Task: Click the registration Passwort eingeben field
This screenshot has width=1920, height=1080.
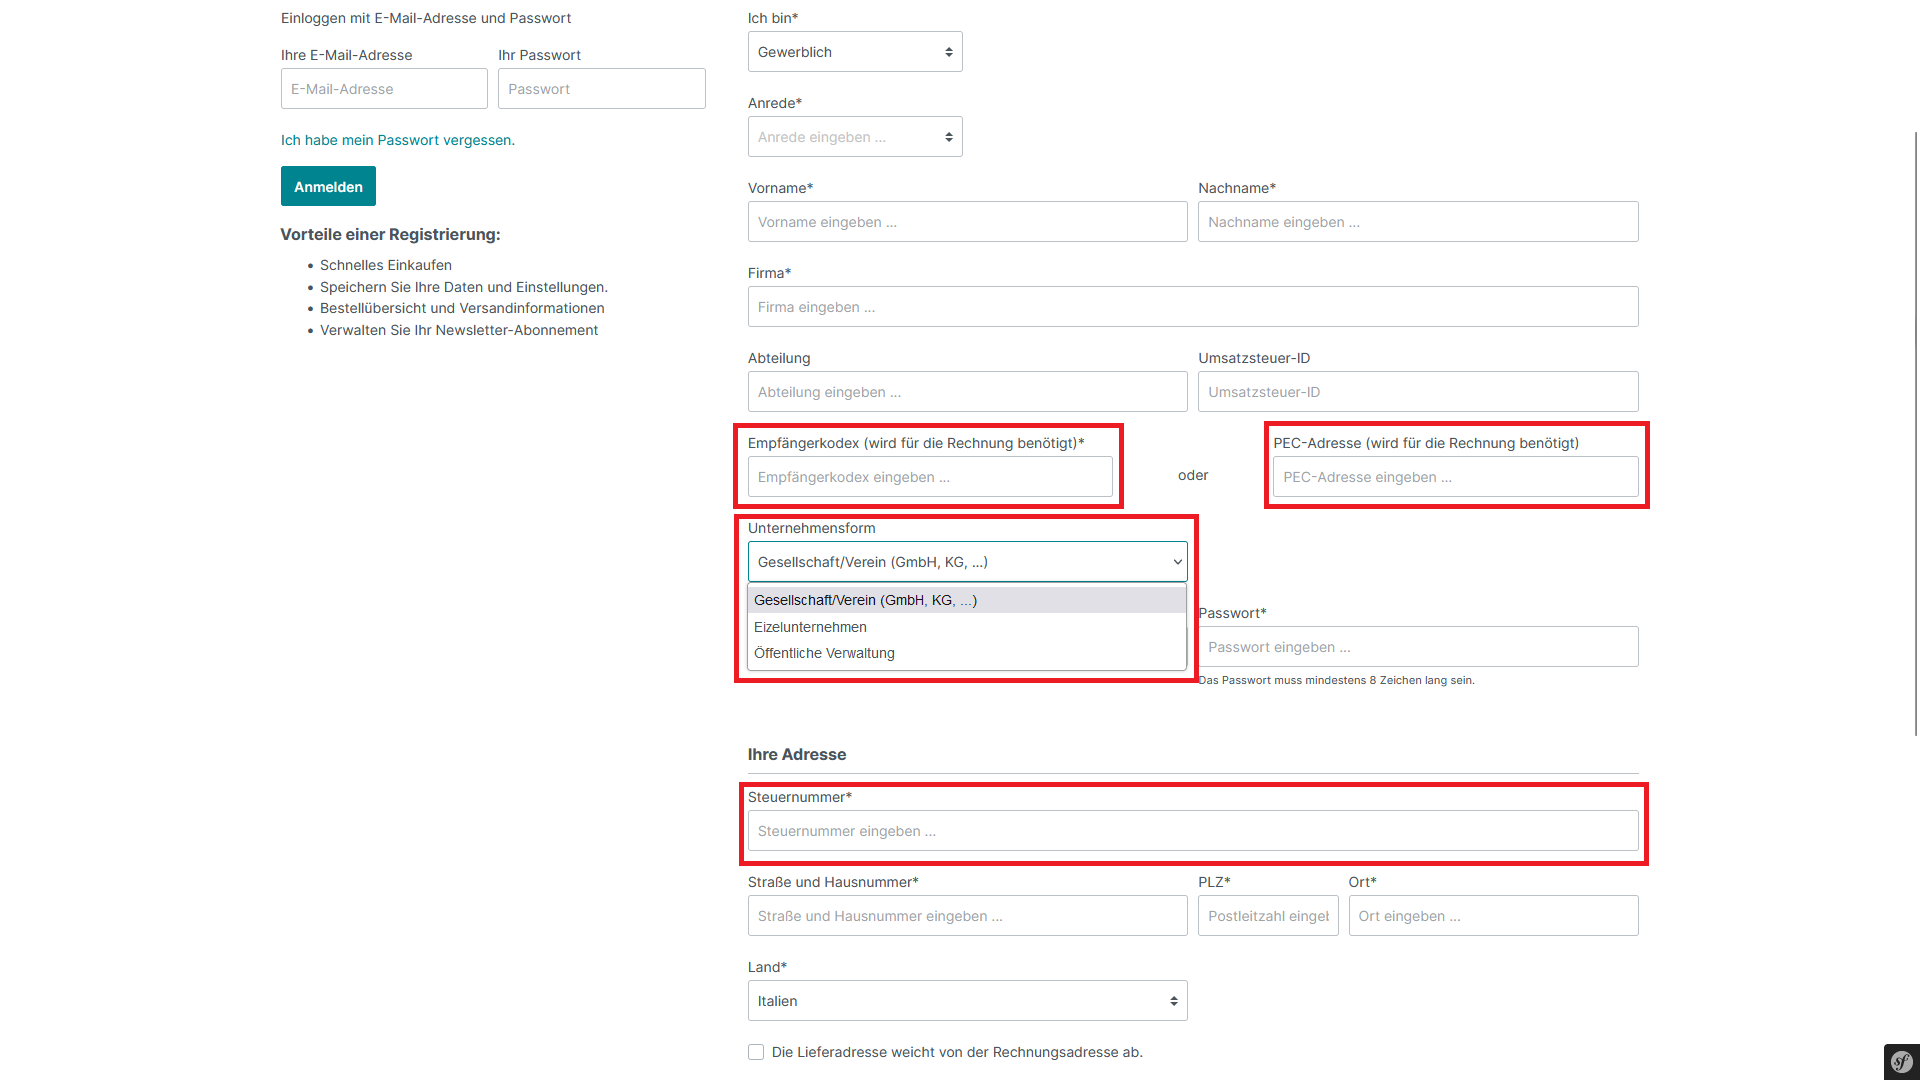Action: coord(1418,647)
